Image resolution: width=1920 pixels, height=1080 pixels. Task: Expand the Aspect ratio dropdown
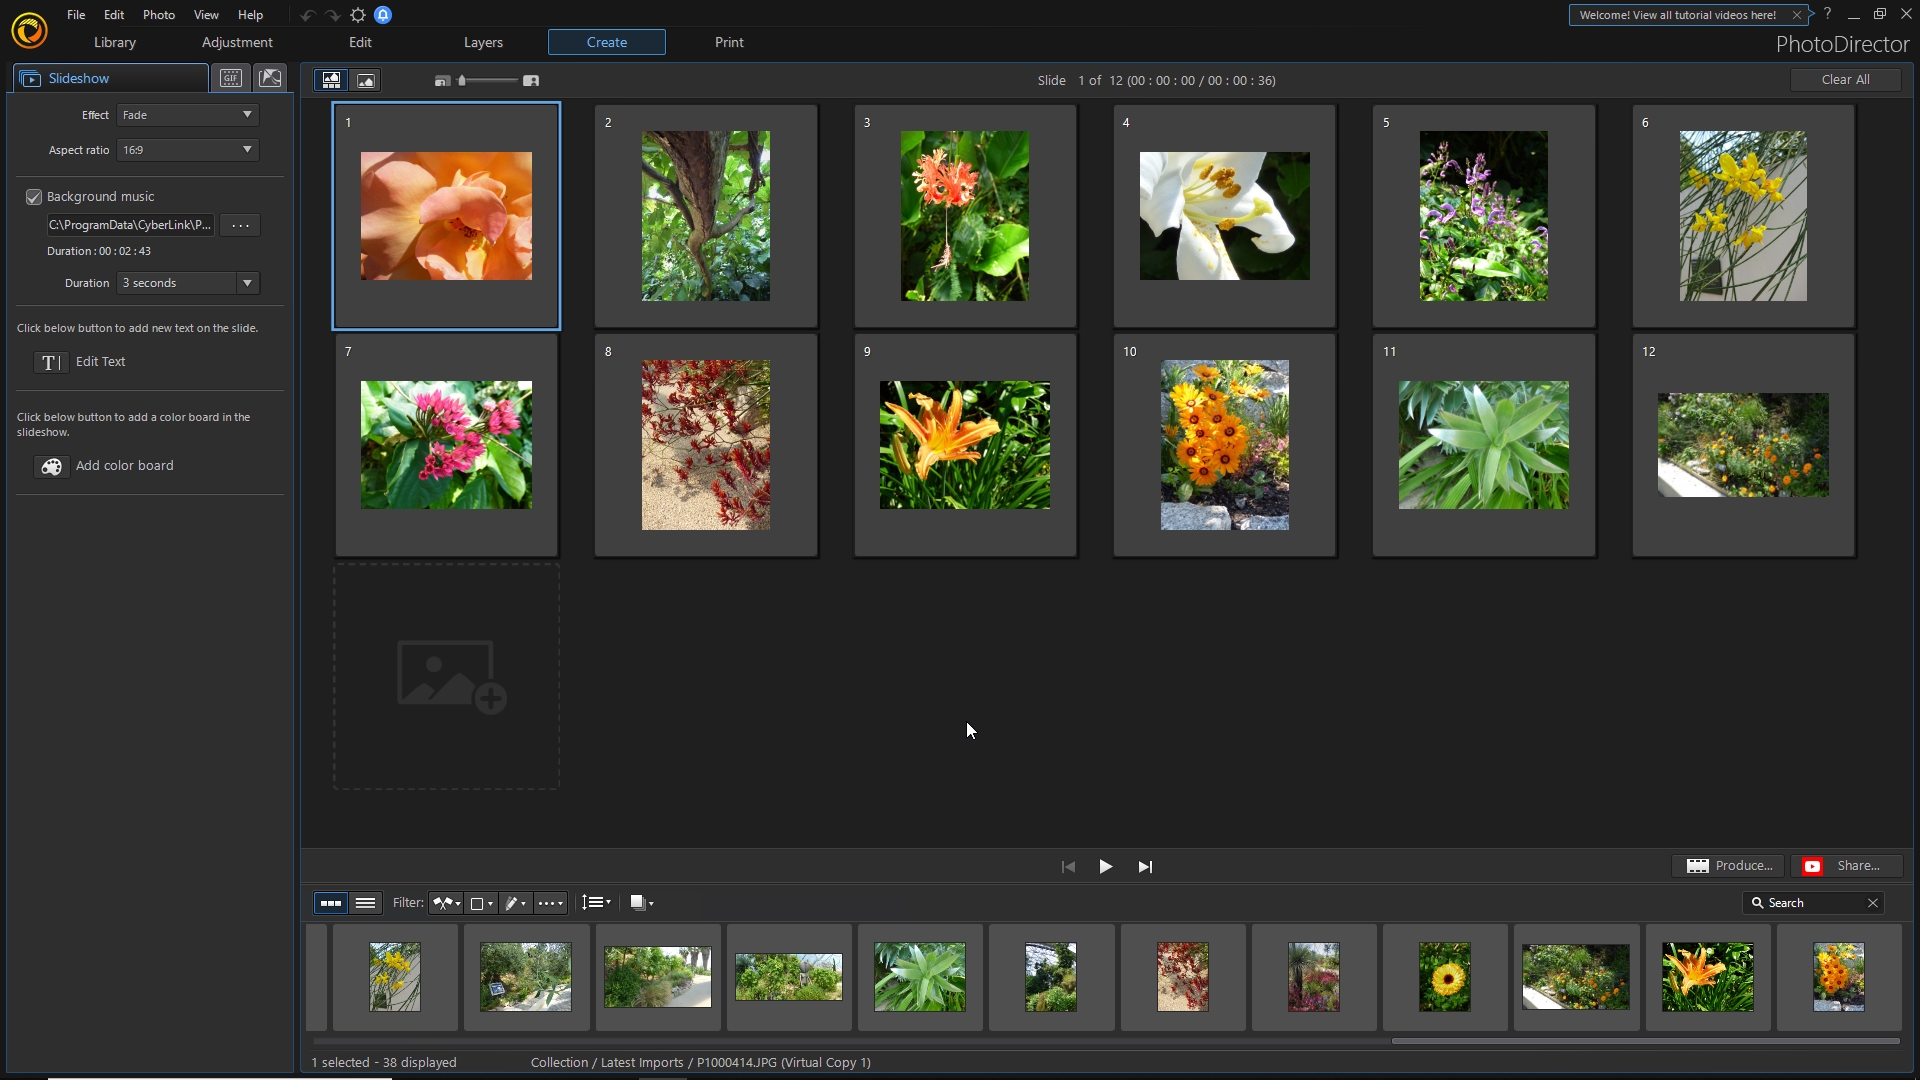(245, 149)
